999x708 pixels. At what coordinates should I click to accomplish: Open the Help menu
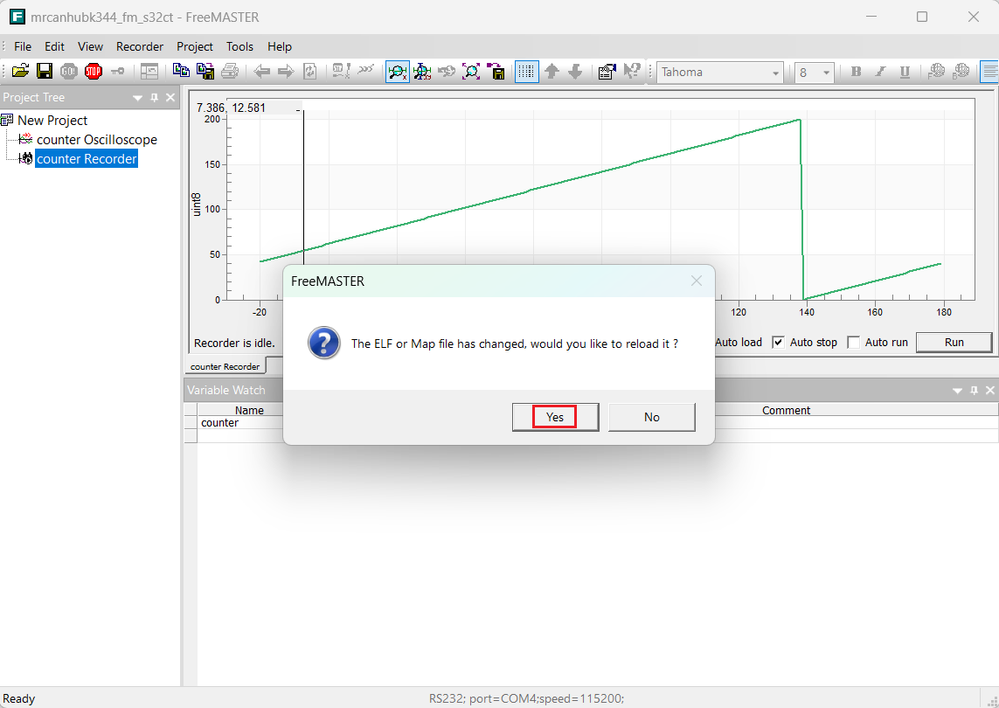coord(279,47)
